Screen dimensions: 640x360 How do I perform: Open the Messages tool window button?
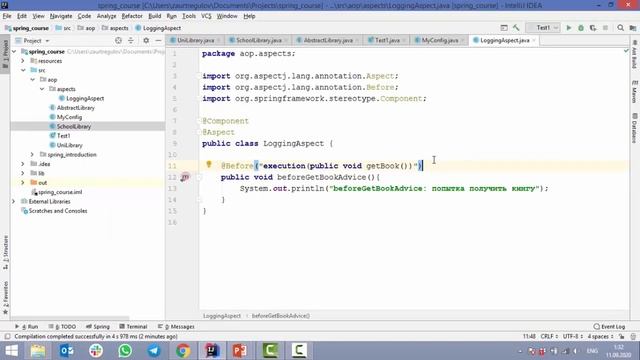pyautogui.click(x=176, y=327)
